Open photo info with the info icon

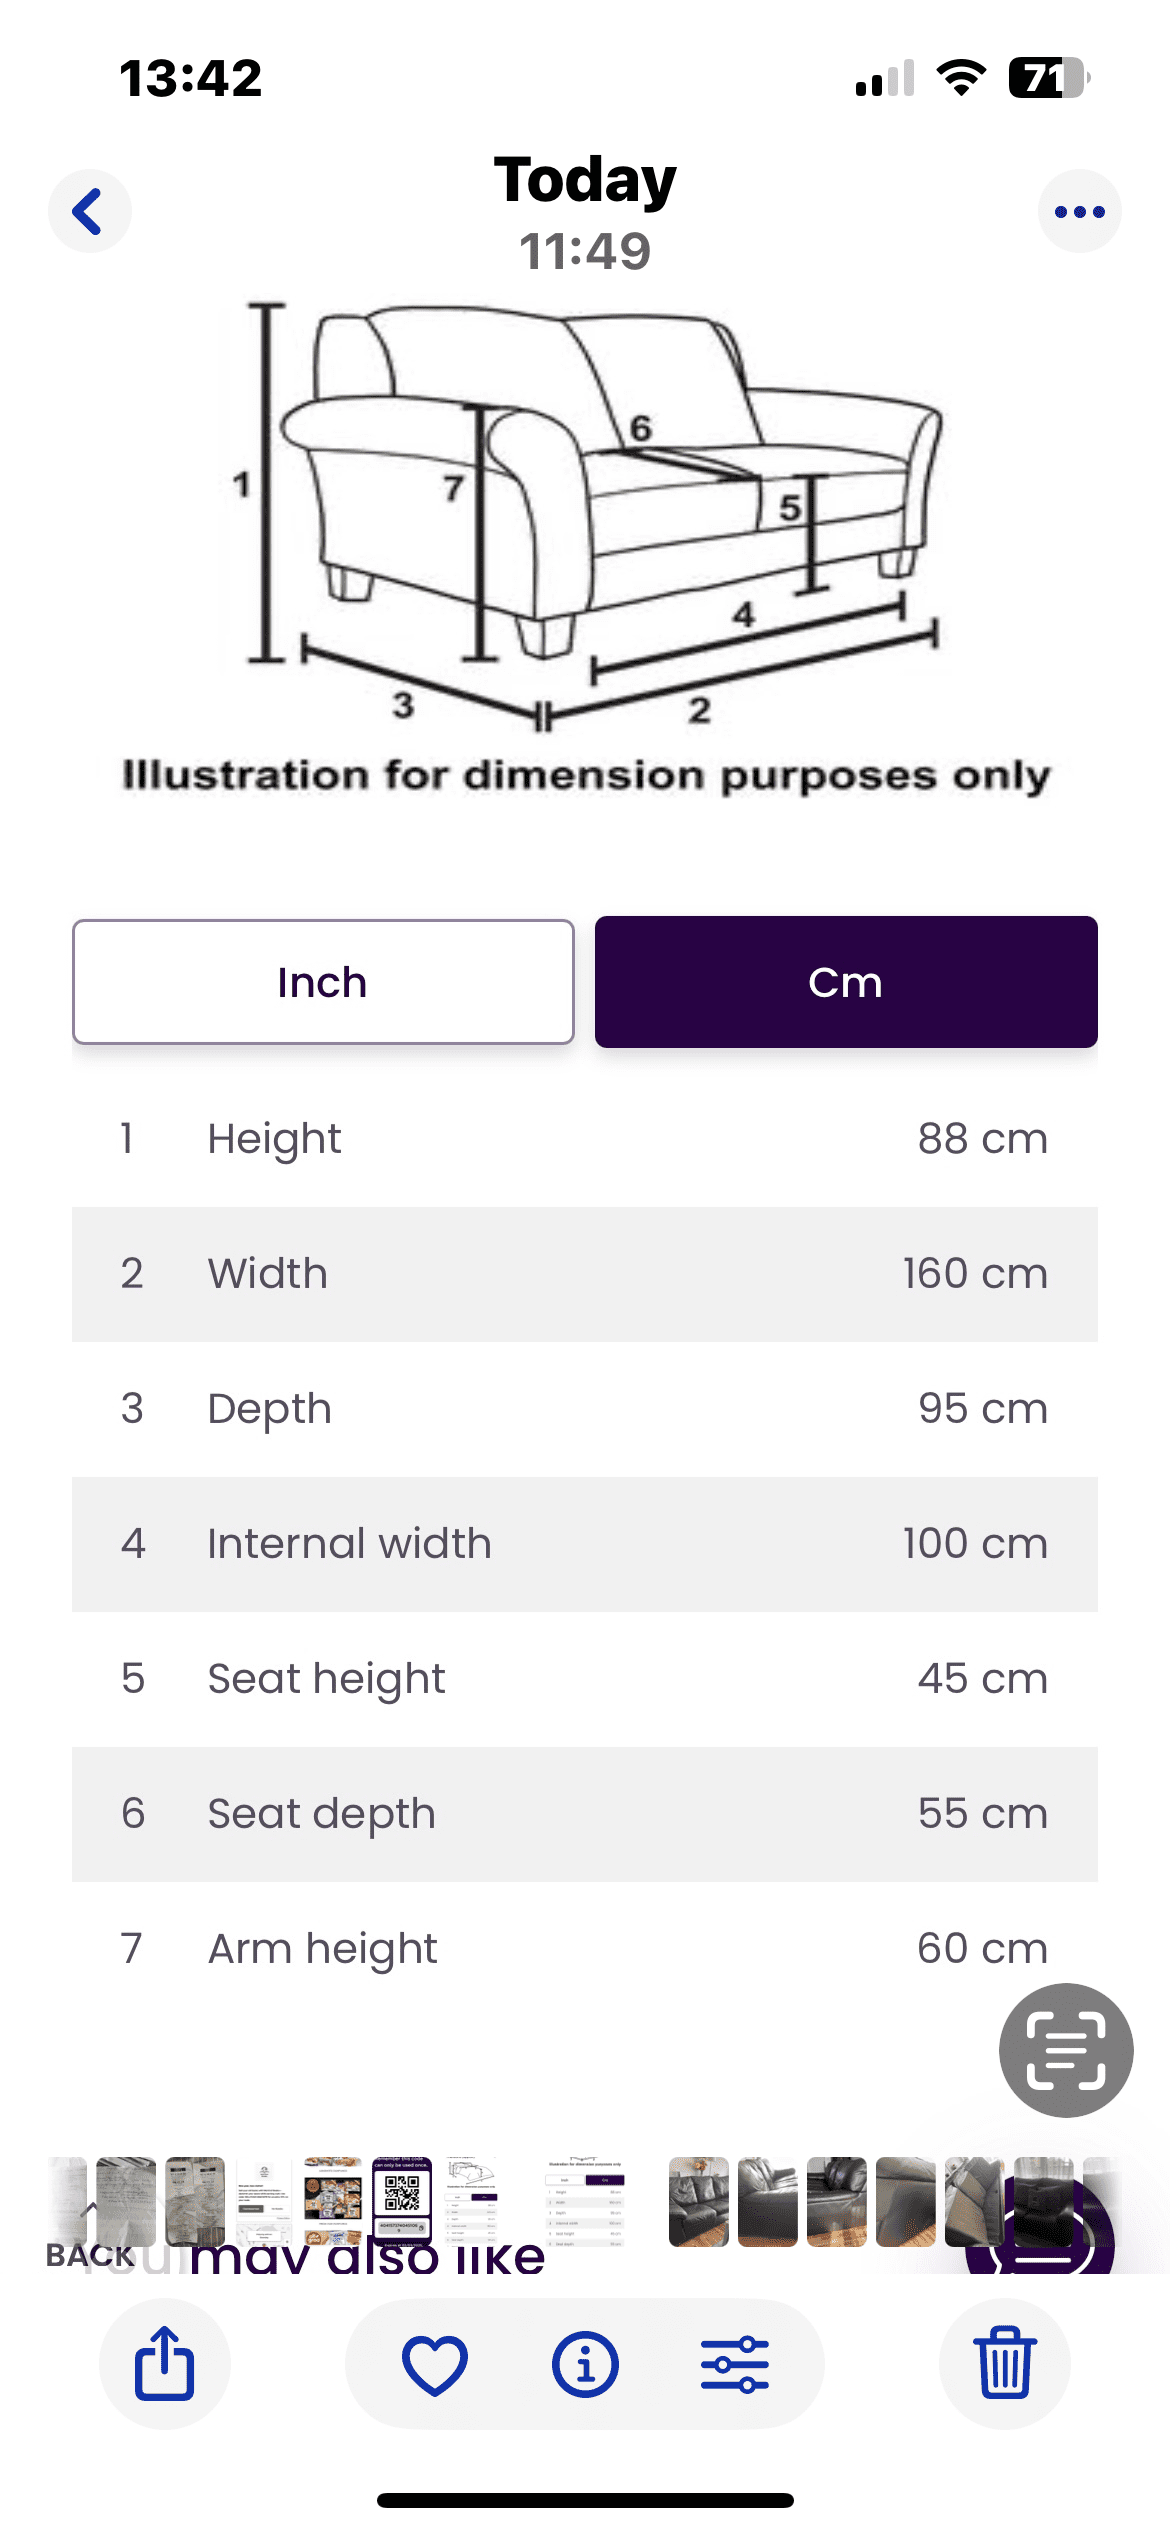click(x=585, y=2364)
